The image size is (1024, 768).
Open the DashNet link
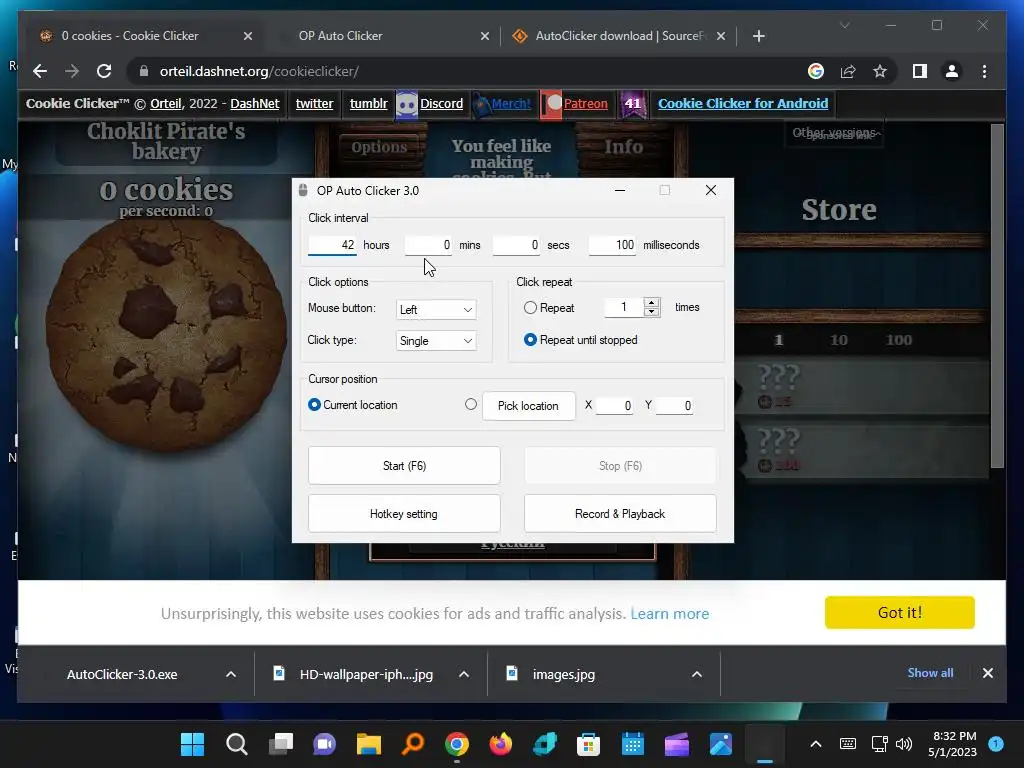pos(255,103)
